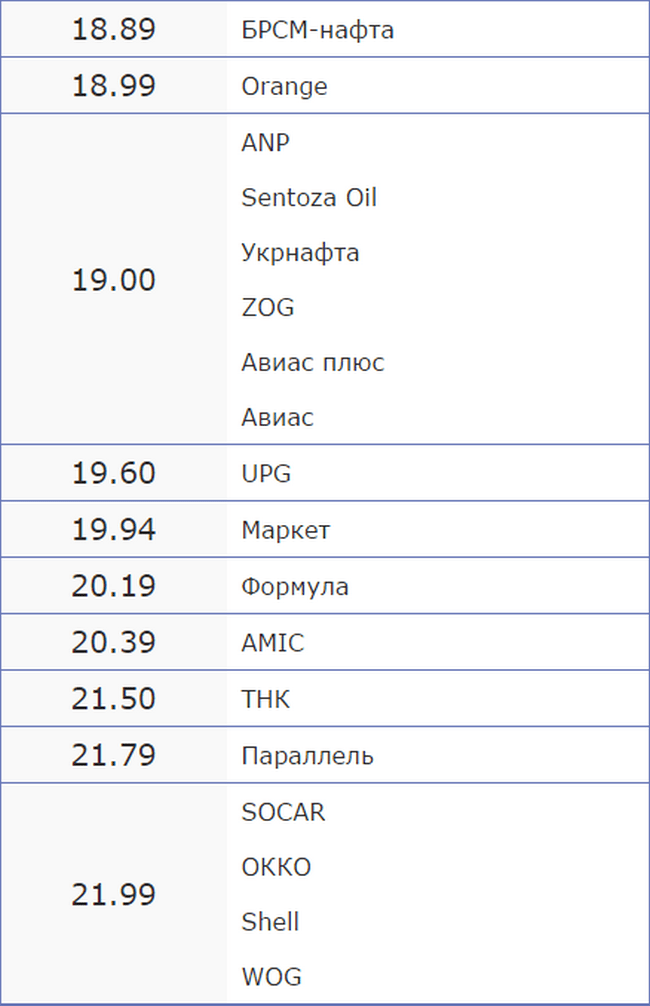Viewport: 650px width, 1006px height.
Task: Click the Shell station name
Action: pos(270,922)
